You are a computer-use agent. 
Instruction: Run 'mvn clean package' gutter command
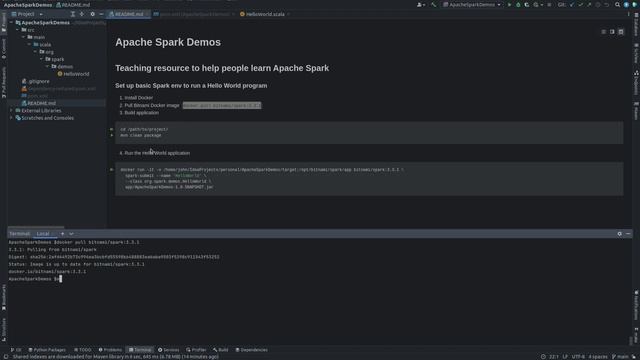tap(111, 135)
